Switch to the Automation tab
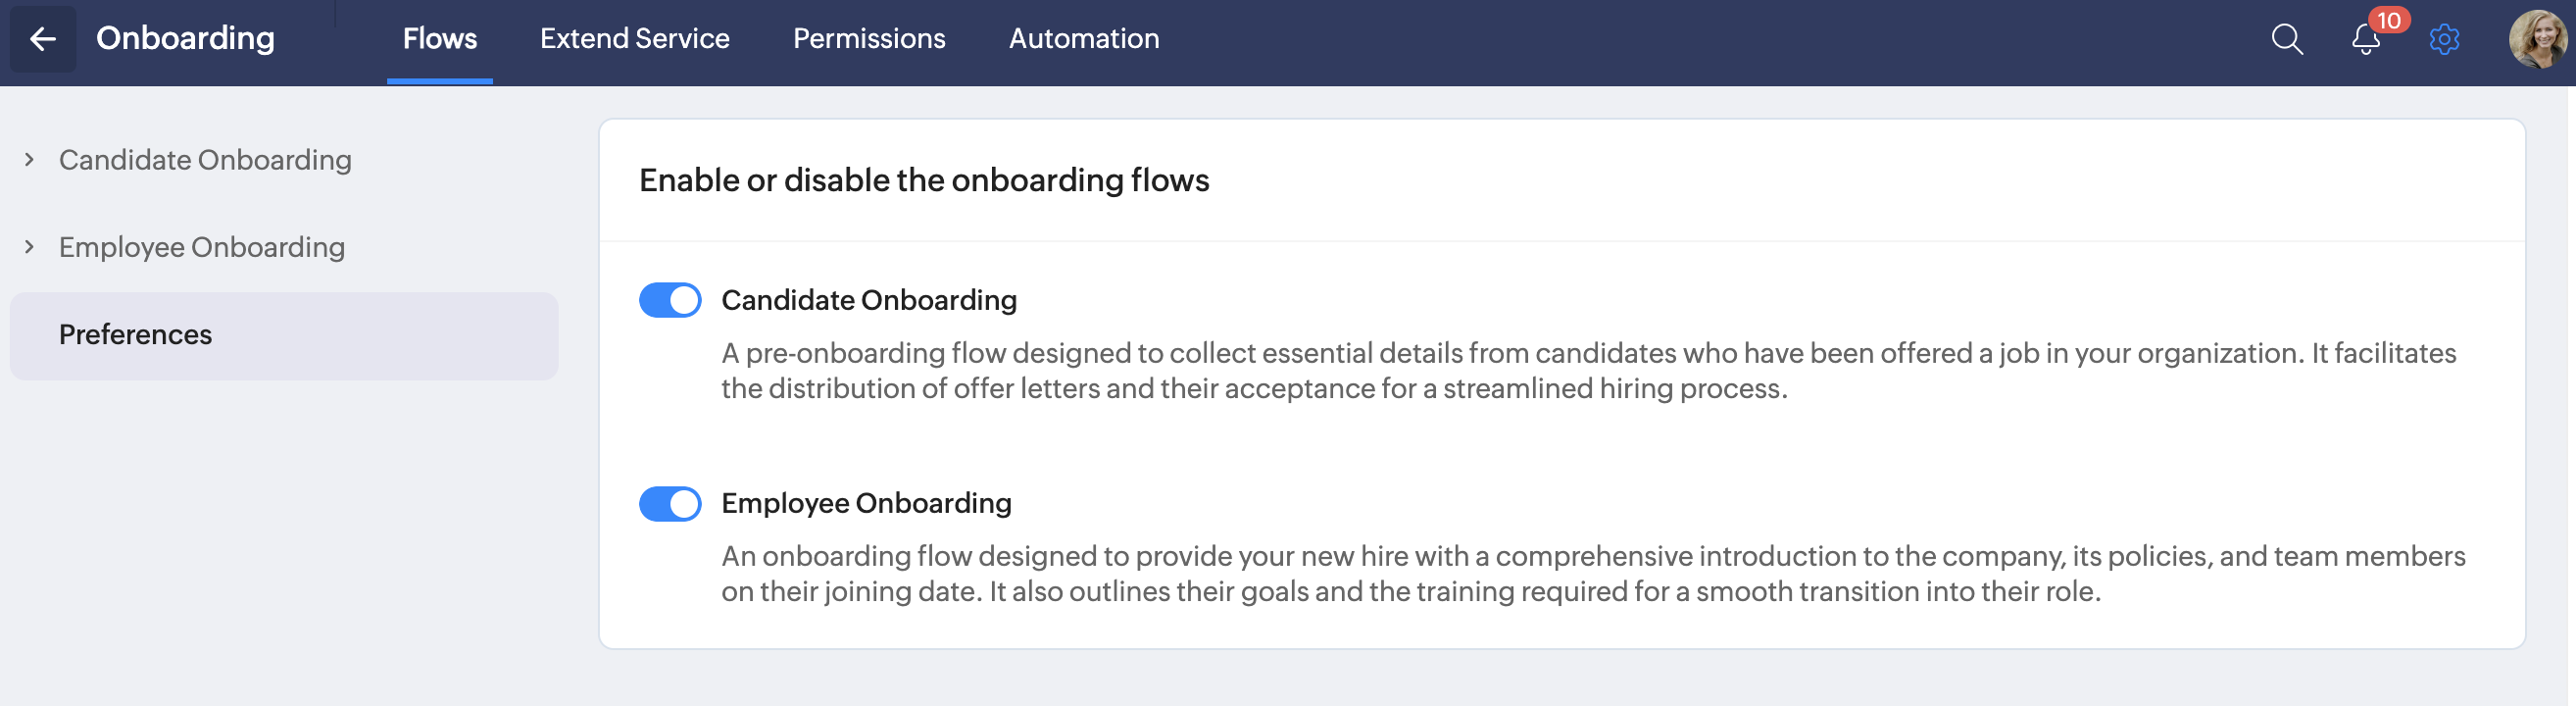Screen dimensions: 2576x706 [x=1083, y=39]
